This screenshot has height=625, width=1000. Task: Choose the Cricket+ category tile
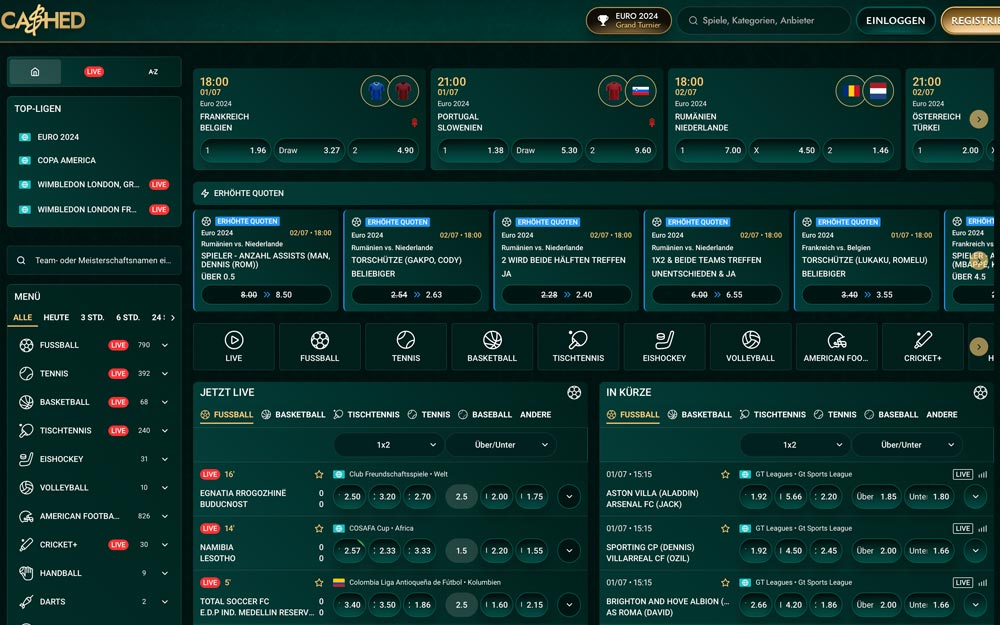[922, 346]
